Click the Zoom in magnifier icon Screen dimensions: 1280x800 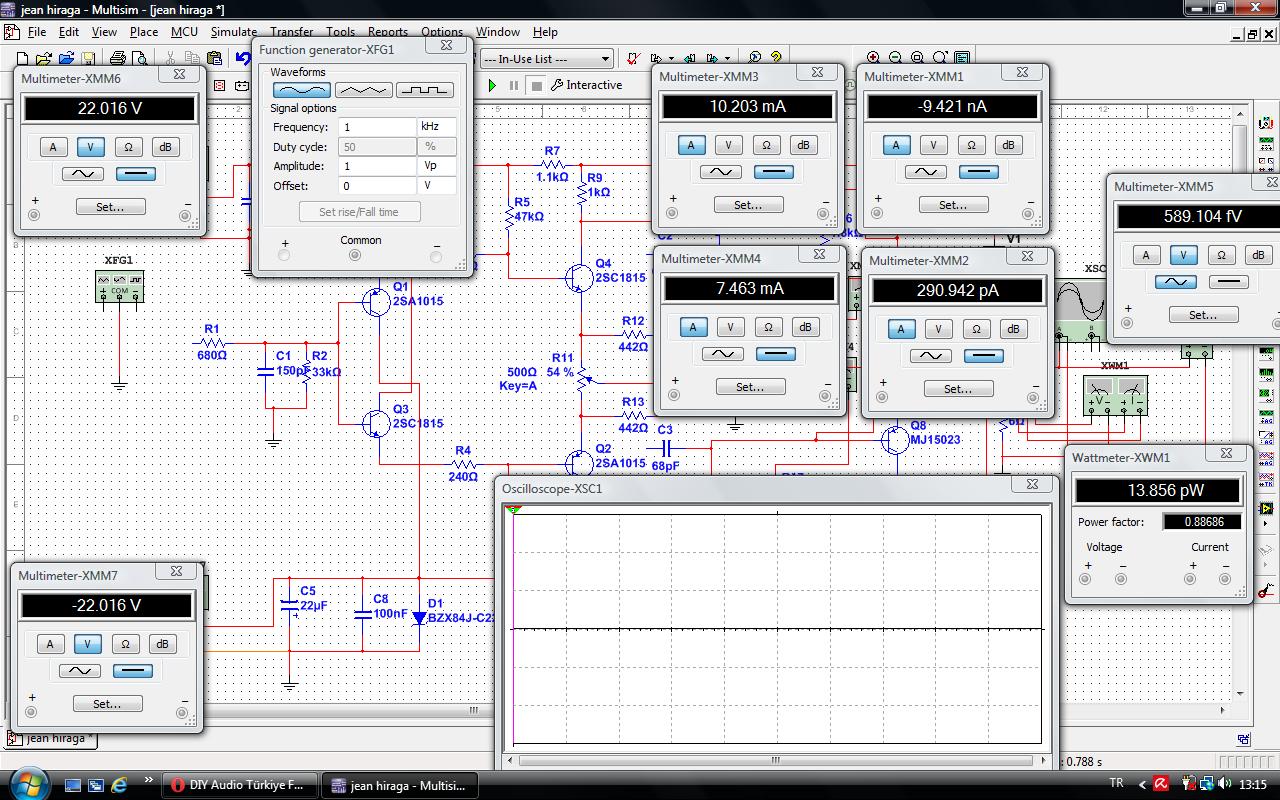(873, 59)
